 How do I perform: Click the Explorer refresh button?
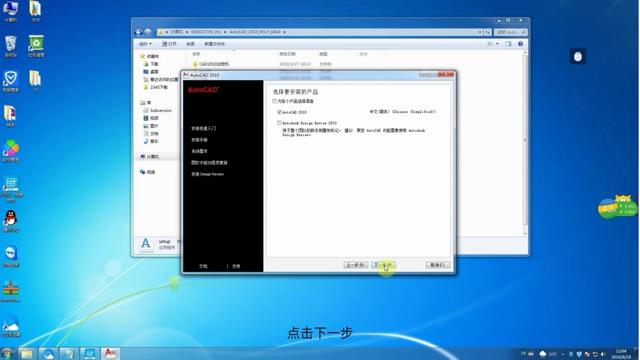(x=487, y=32)
